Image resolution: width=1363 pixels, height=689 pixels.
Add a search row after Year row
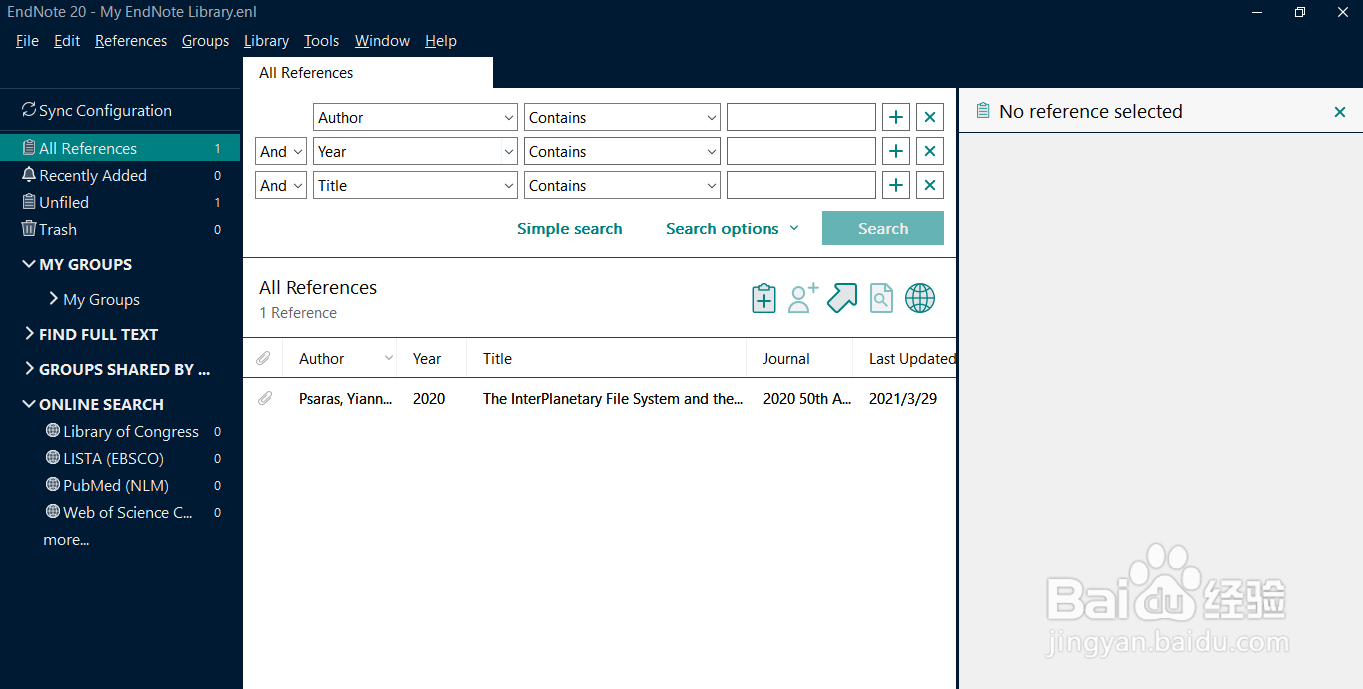pyautogui.click(x=896, y=152)
